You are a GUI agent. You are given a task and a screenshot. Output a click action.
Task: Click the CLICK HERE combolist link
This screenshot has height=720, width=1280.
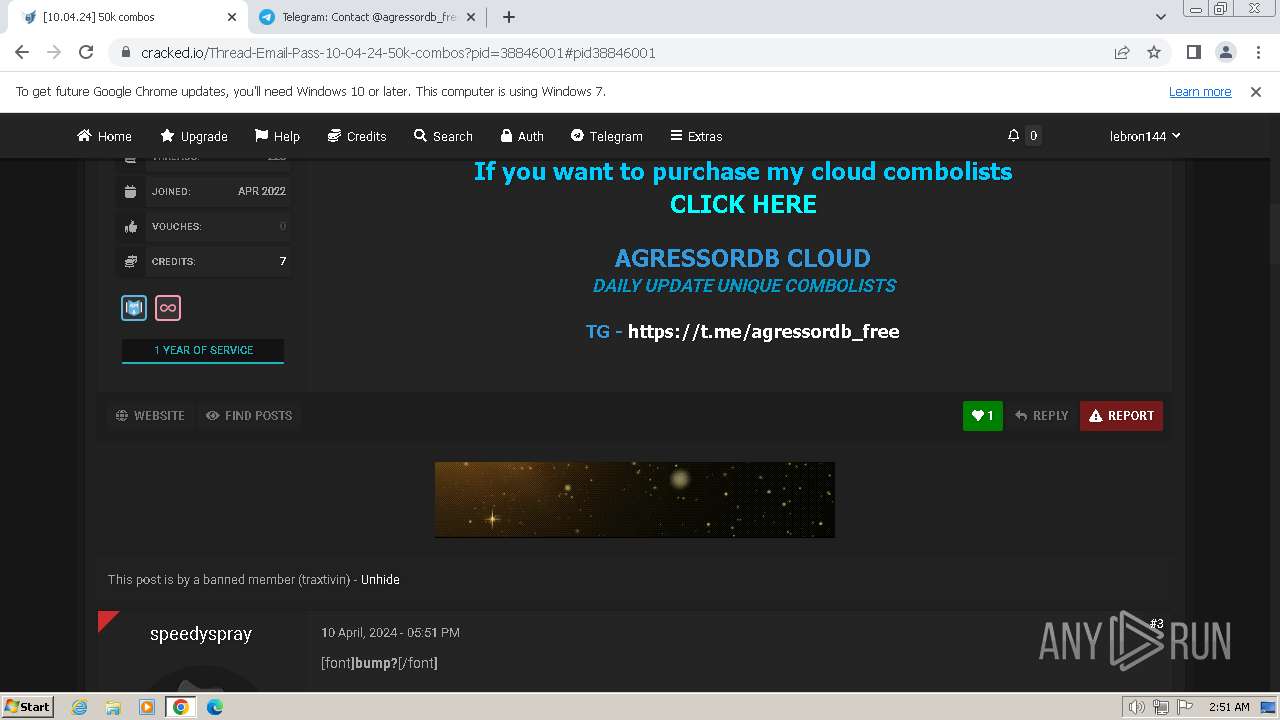[x=743, y=204]
